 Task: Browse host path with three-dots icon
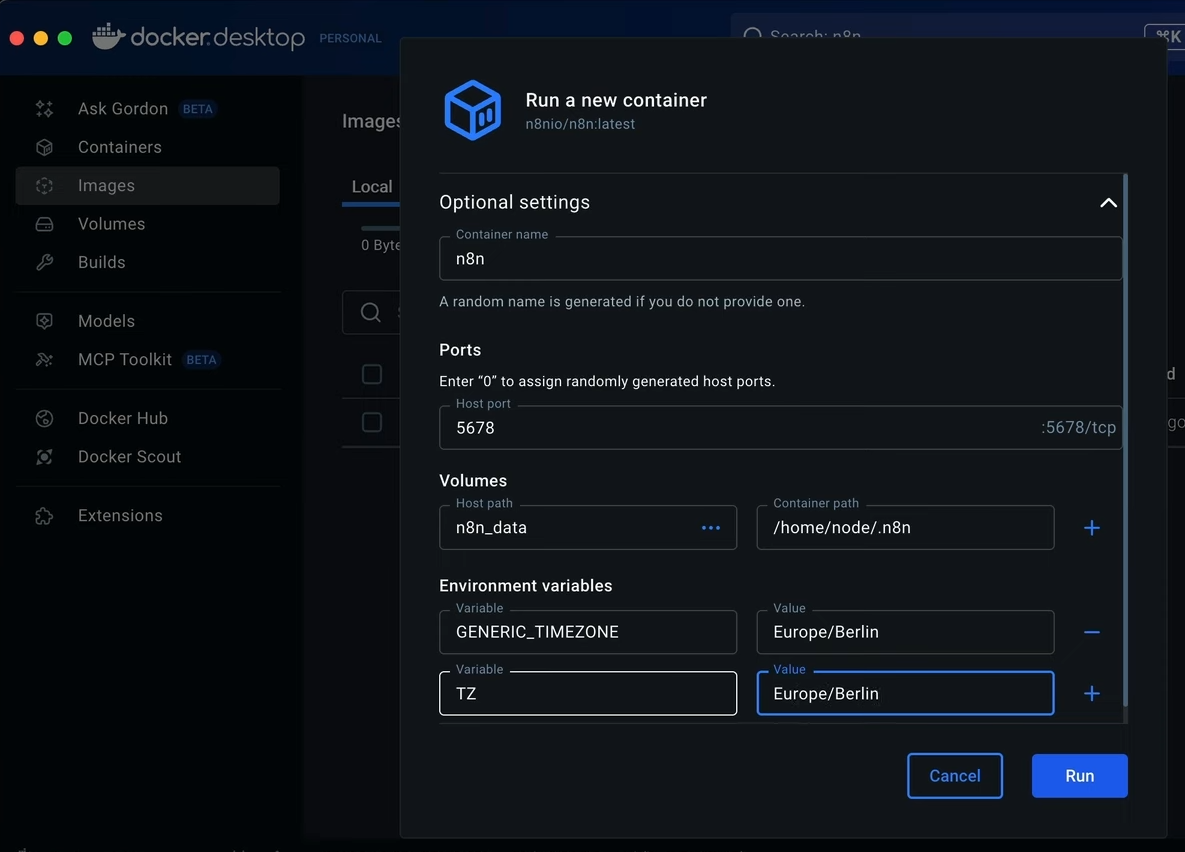710,528
